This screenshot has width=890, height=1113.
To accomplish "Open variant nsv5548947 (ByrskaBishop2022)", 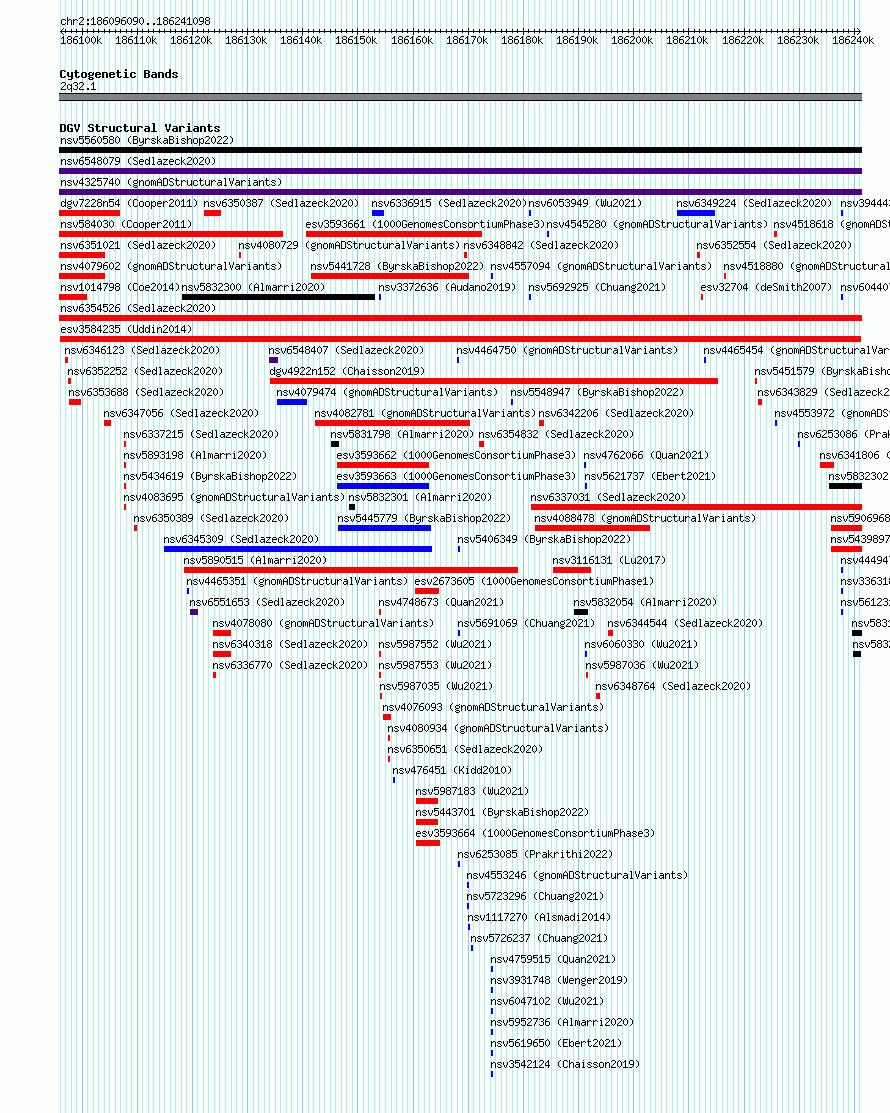I will (597, 392).
